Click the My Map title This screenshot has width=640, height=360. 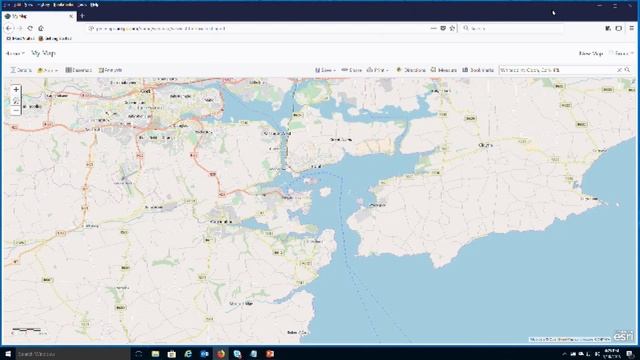(43, 53)
